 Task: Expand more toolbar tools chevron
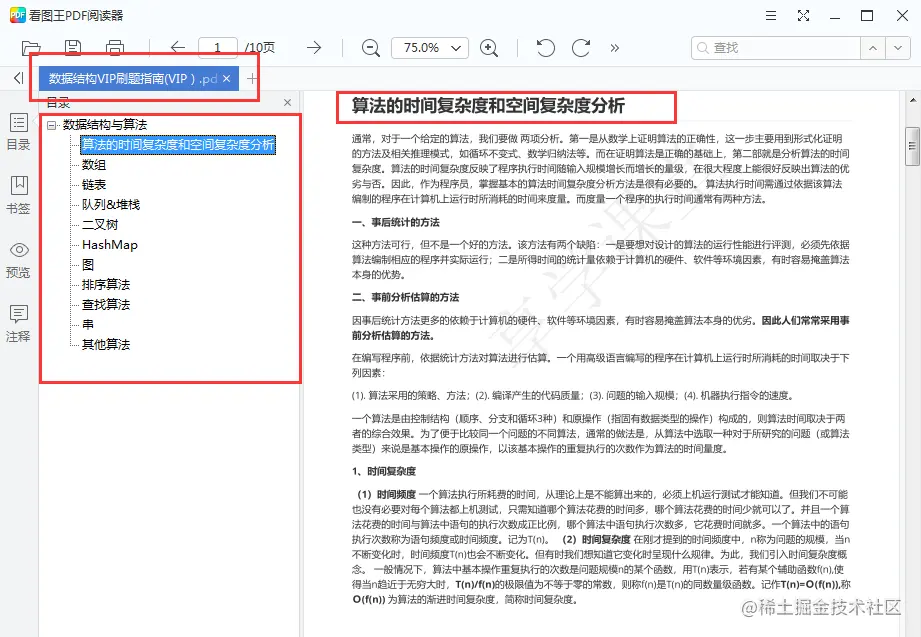614,48
